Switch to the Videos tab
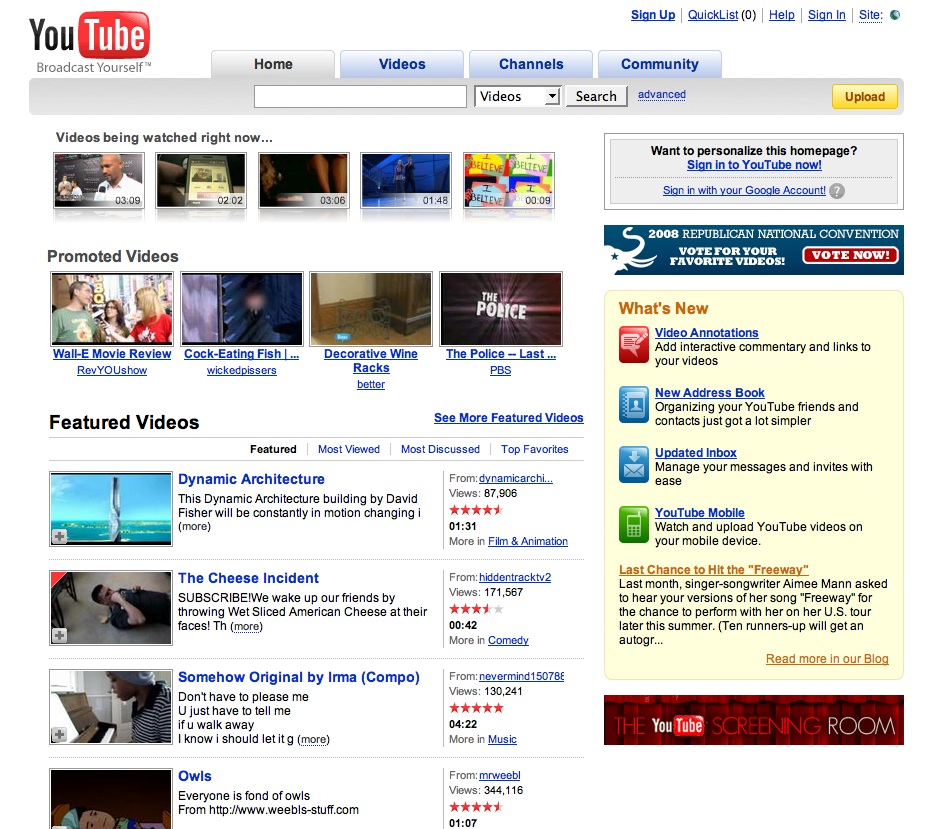This screenshot has height=829, width=952. pos(402,64)
